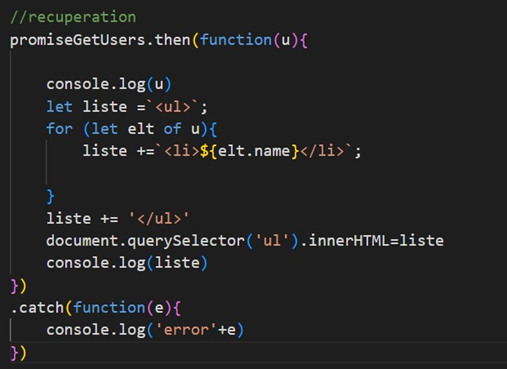The height and width of the screenshot is (369, 507).
Task: Place cursor on promiseGetUsers identifier
Action: (78, 40)
